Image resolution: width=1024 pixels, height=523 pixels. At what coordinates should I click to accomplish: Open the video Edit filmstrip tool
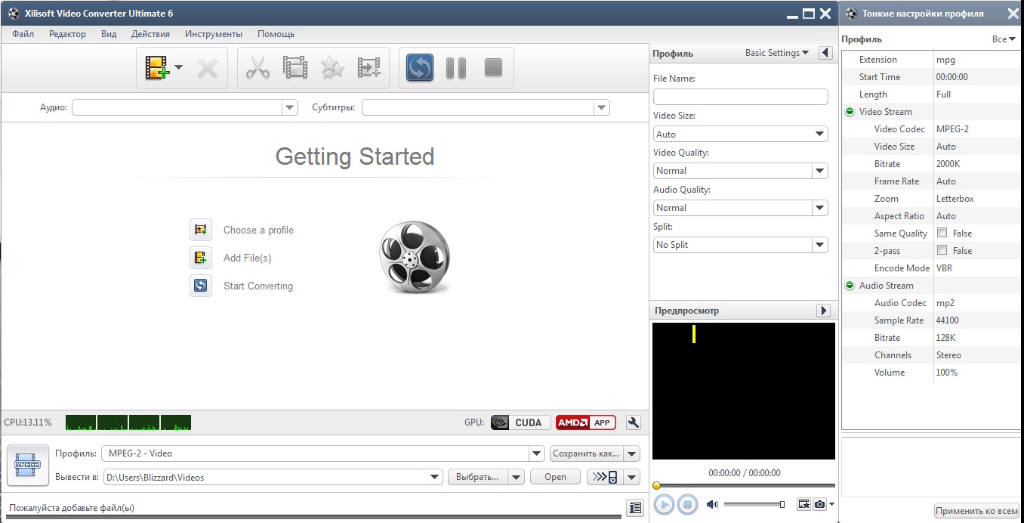point(295,68)
